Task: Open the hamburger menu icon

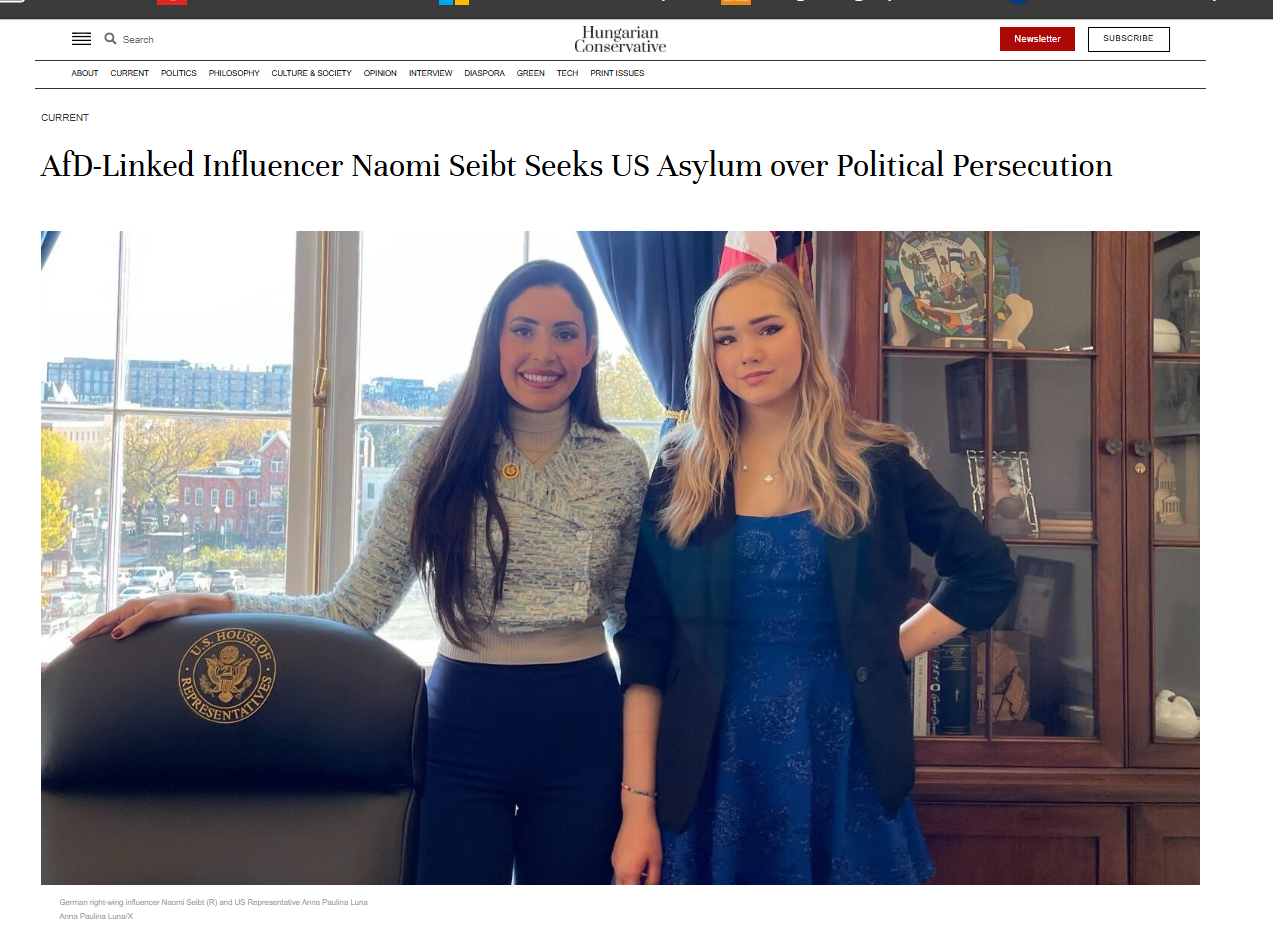Action: click(x=81, y=39)
